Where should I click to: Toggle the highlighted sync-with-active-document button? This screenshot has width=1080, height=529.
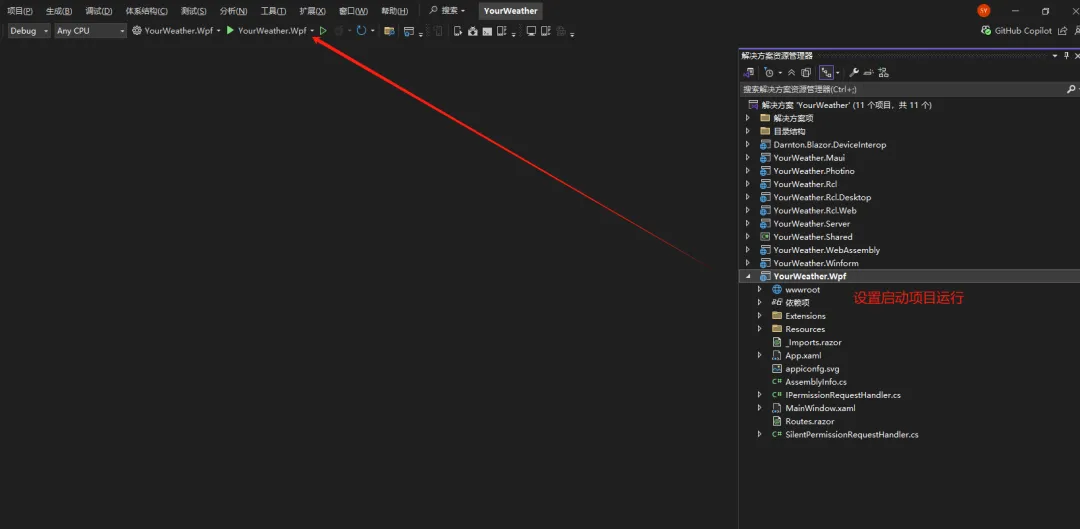pos(827,72)
